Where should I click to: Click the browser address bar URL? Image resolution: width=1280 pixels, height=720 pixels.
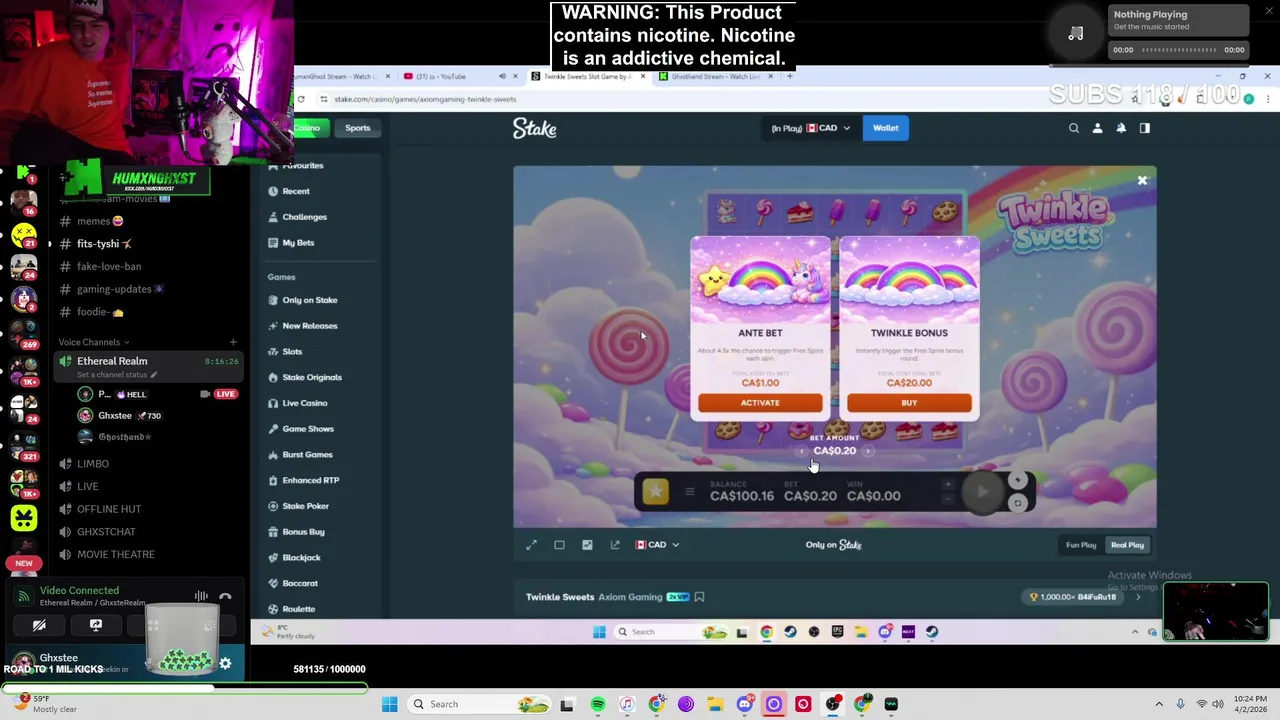(425, 99)
